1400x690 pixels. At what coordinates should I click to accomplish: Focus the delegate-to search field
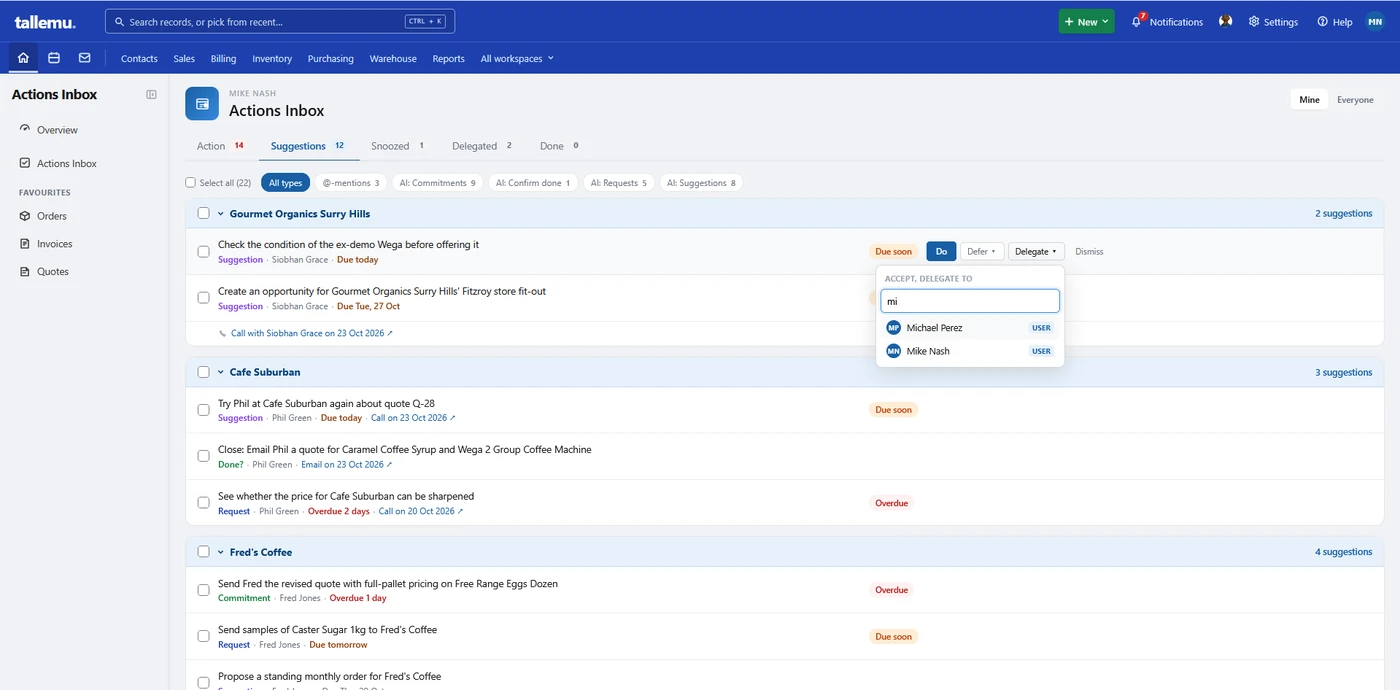point(969,301)
